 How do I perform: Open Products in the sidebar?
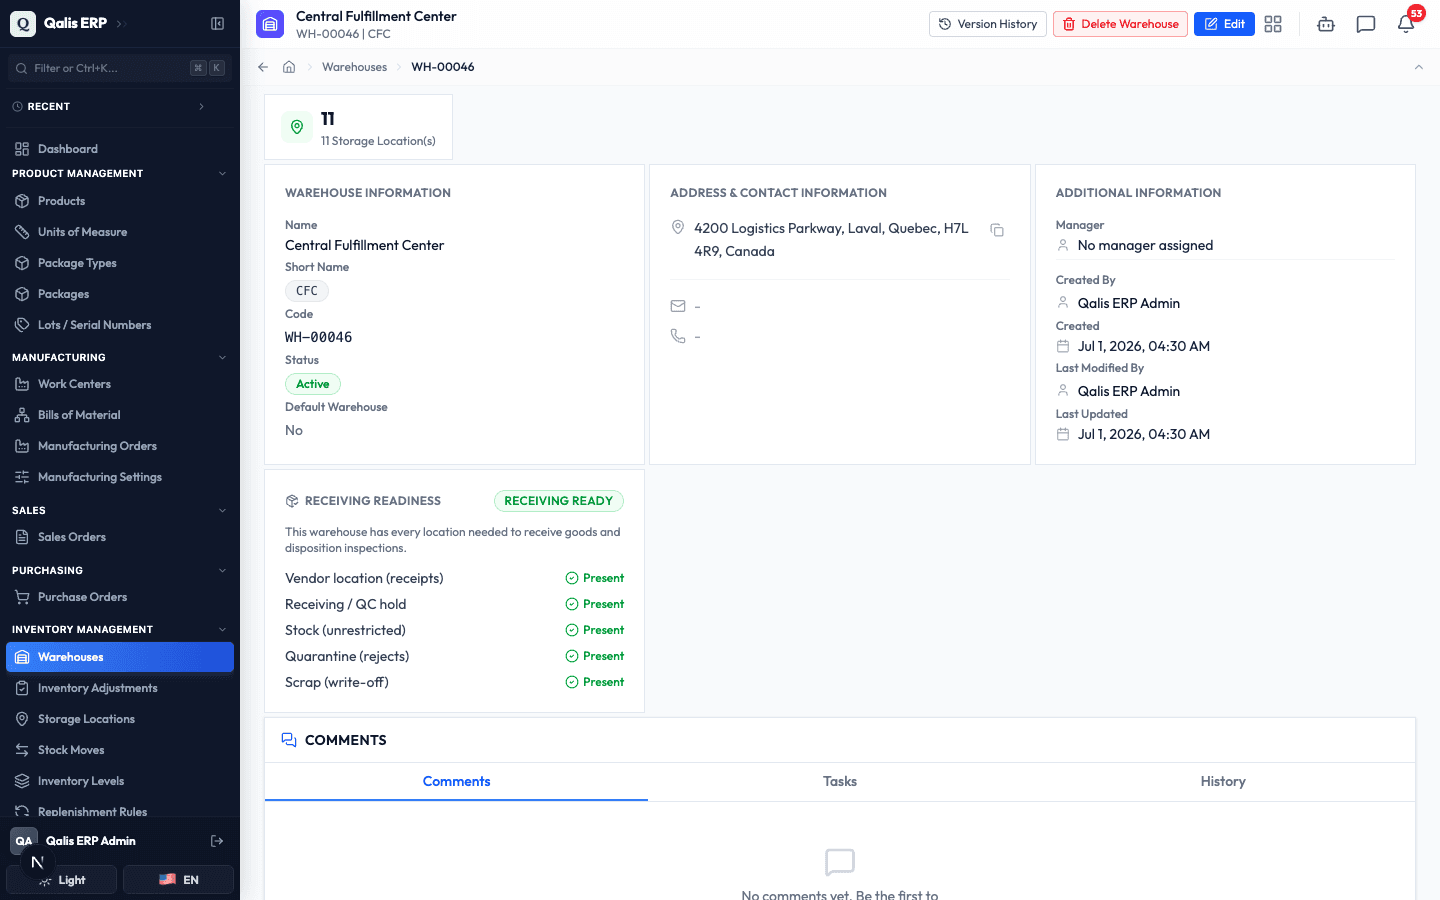click(119, 201)
